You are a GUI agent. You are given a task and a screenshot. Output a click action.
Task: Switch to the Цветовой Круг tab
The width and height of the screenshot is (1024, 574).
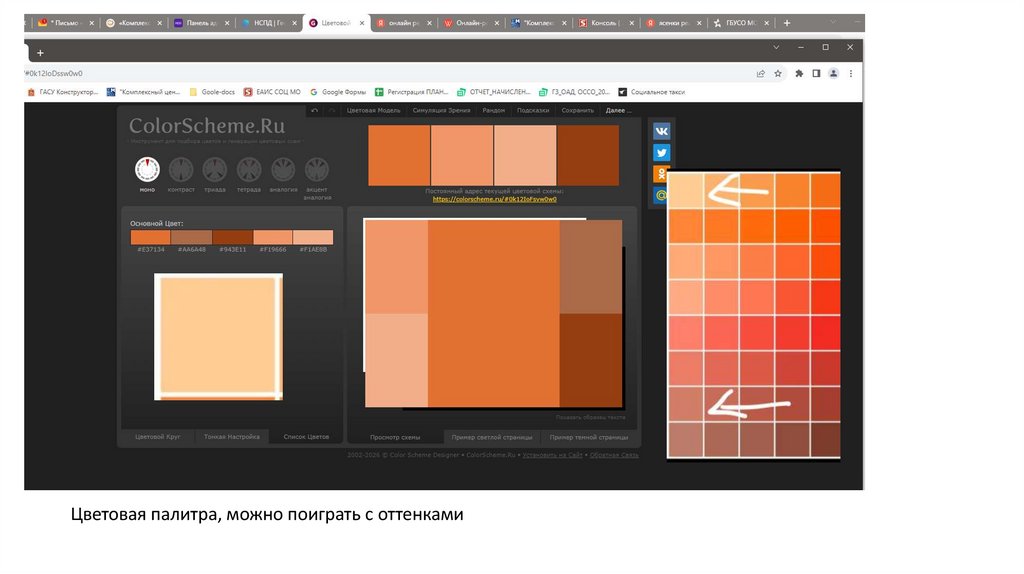157,437
